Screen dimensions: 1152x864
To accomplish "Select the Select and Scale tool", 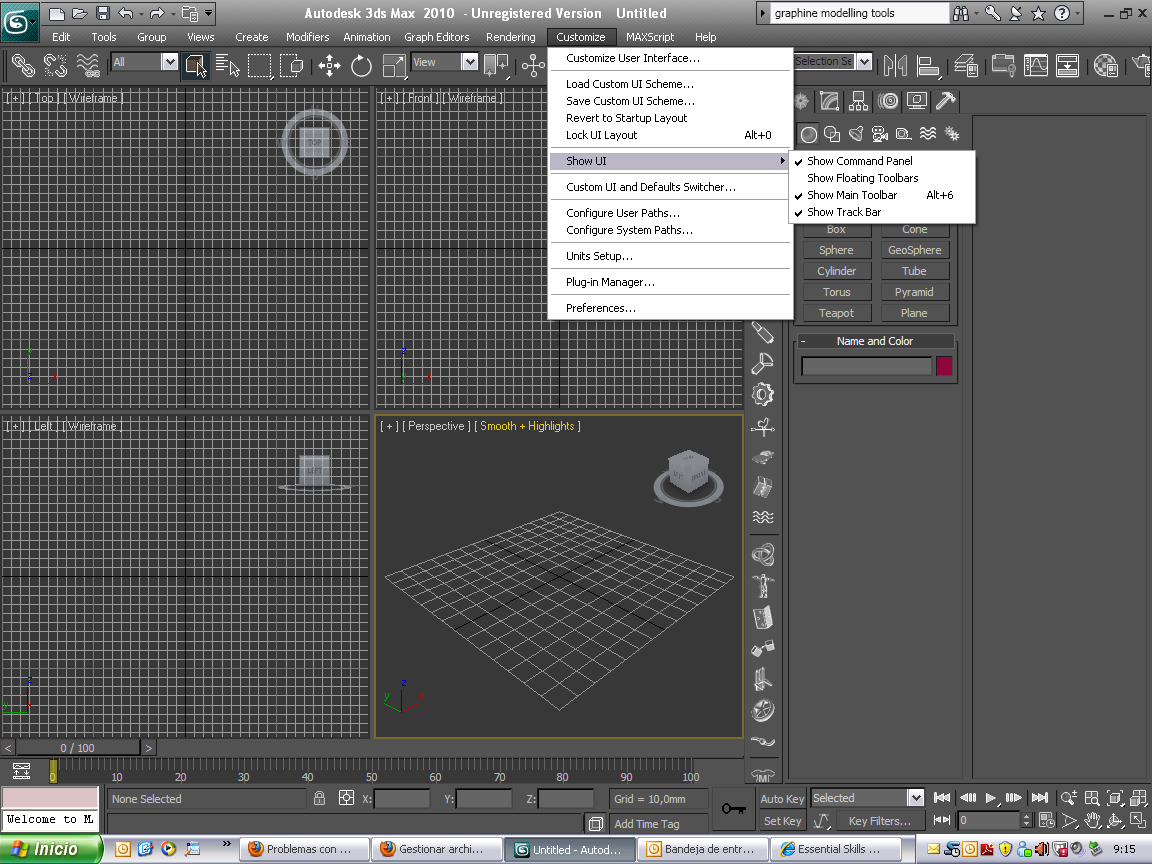I will coord(394,66).
